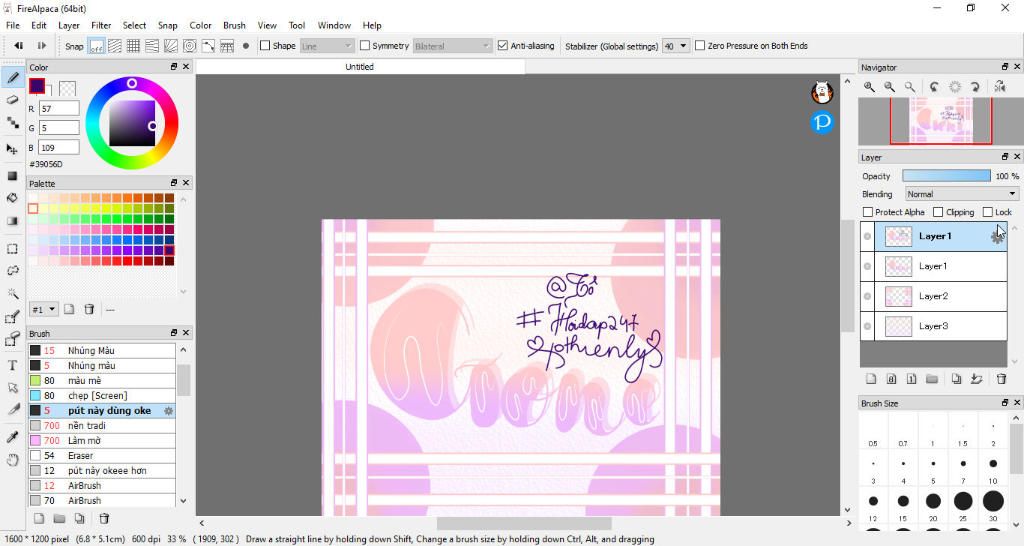Toggle the Protect Alpha checkbox
This screenshot has height=546, width=1024.
point(868,212)
